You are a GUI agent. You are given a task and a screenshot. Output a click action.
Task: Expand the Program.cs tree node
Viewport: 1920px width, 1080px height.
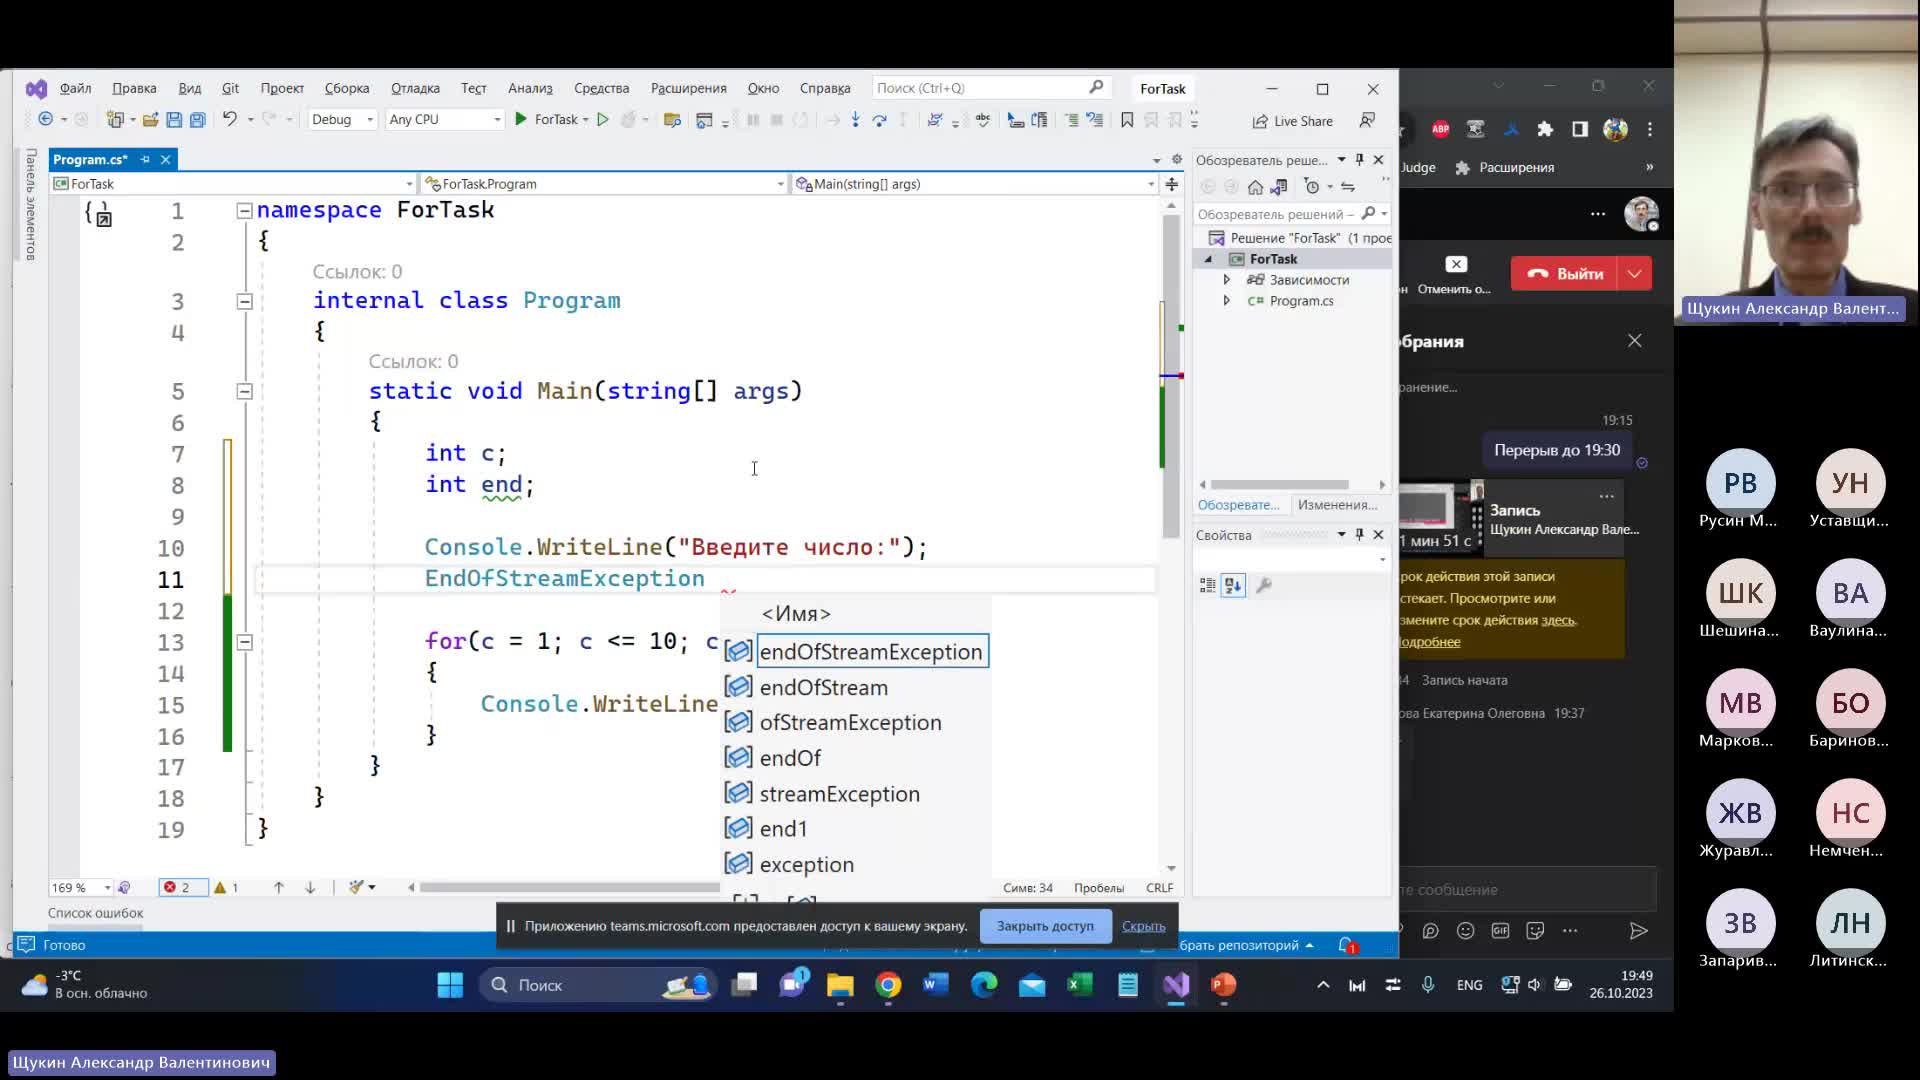tap(1227, 301)
